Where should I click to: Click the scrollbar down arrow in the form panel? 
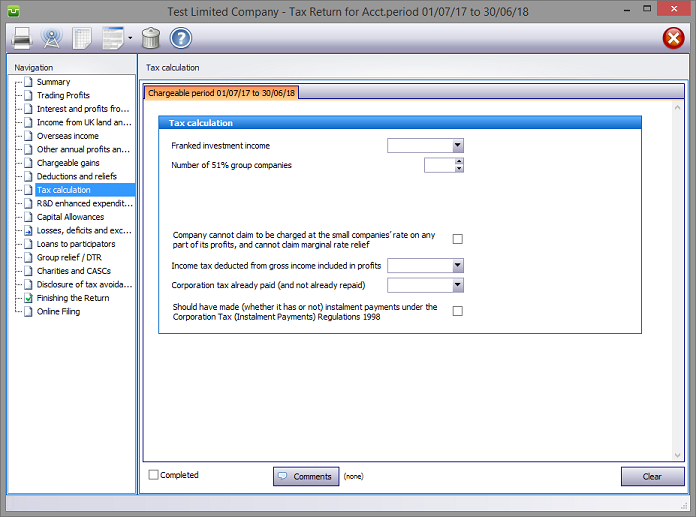(x=677, y=455)
